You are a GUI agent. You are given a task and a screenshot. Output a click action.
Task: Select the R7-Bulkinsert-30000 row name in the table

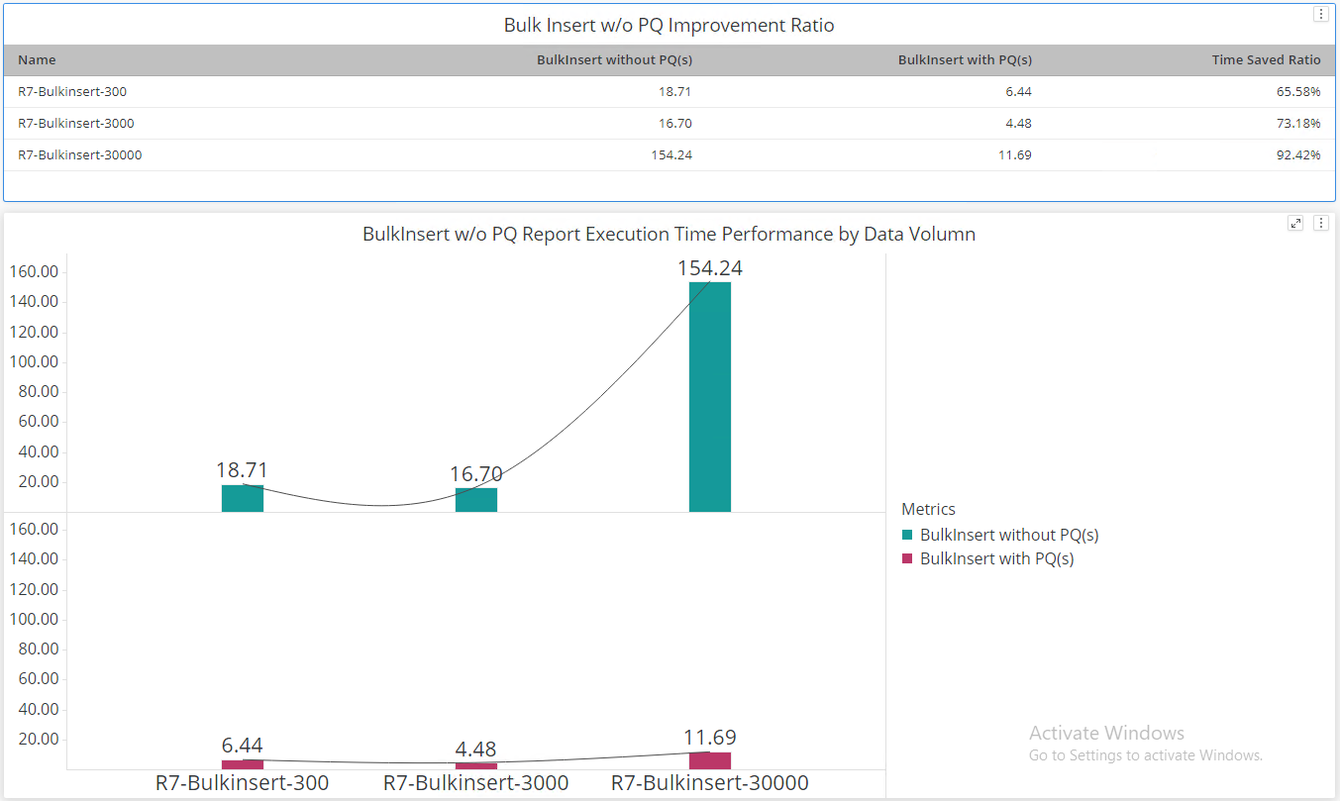pyautogui.click(x=80, y=155)
